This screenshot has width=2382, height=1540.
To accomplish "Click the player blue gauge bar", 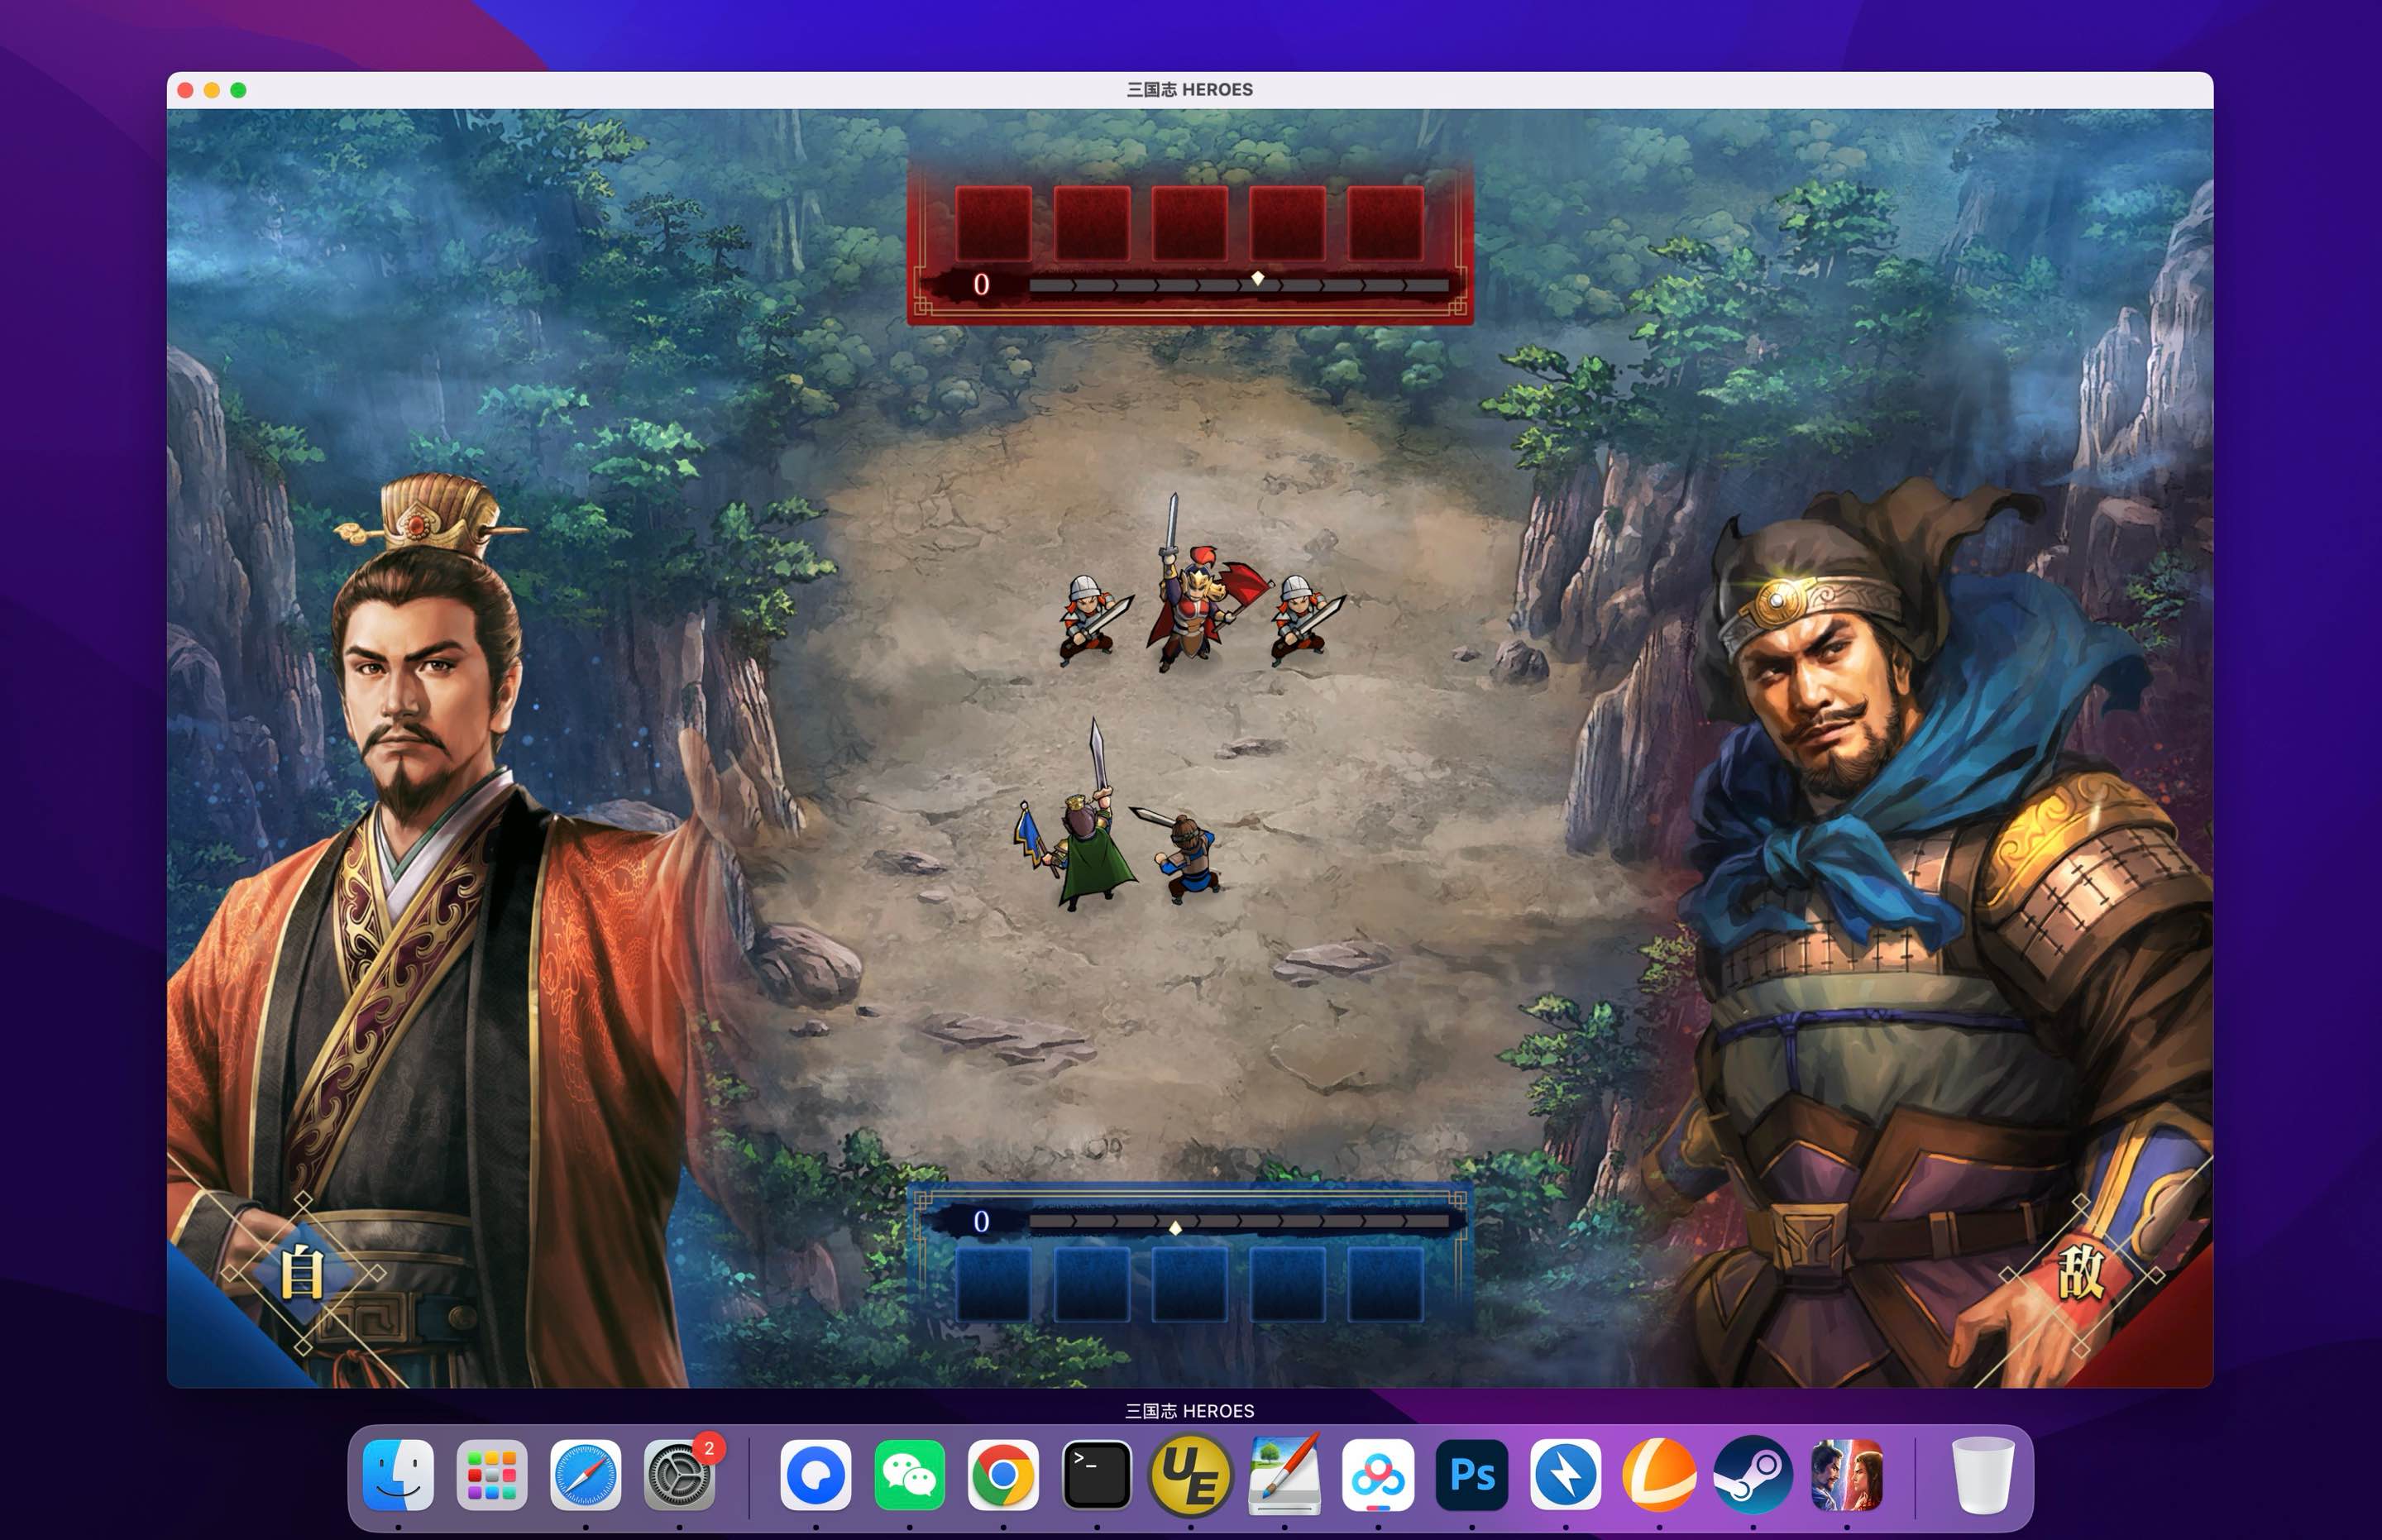I will (x=1239, y=1221).
